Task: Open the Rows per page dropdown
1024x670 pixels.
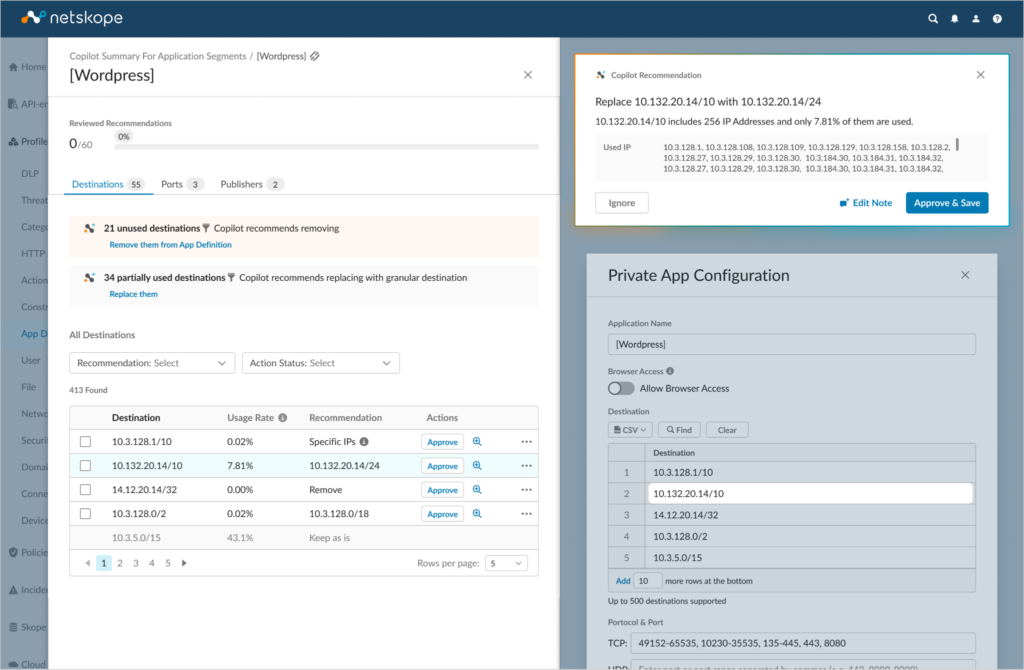Action: pyautogui.click(x=506, y=563)
